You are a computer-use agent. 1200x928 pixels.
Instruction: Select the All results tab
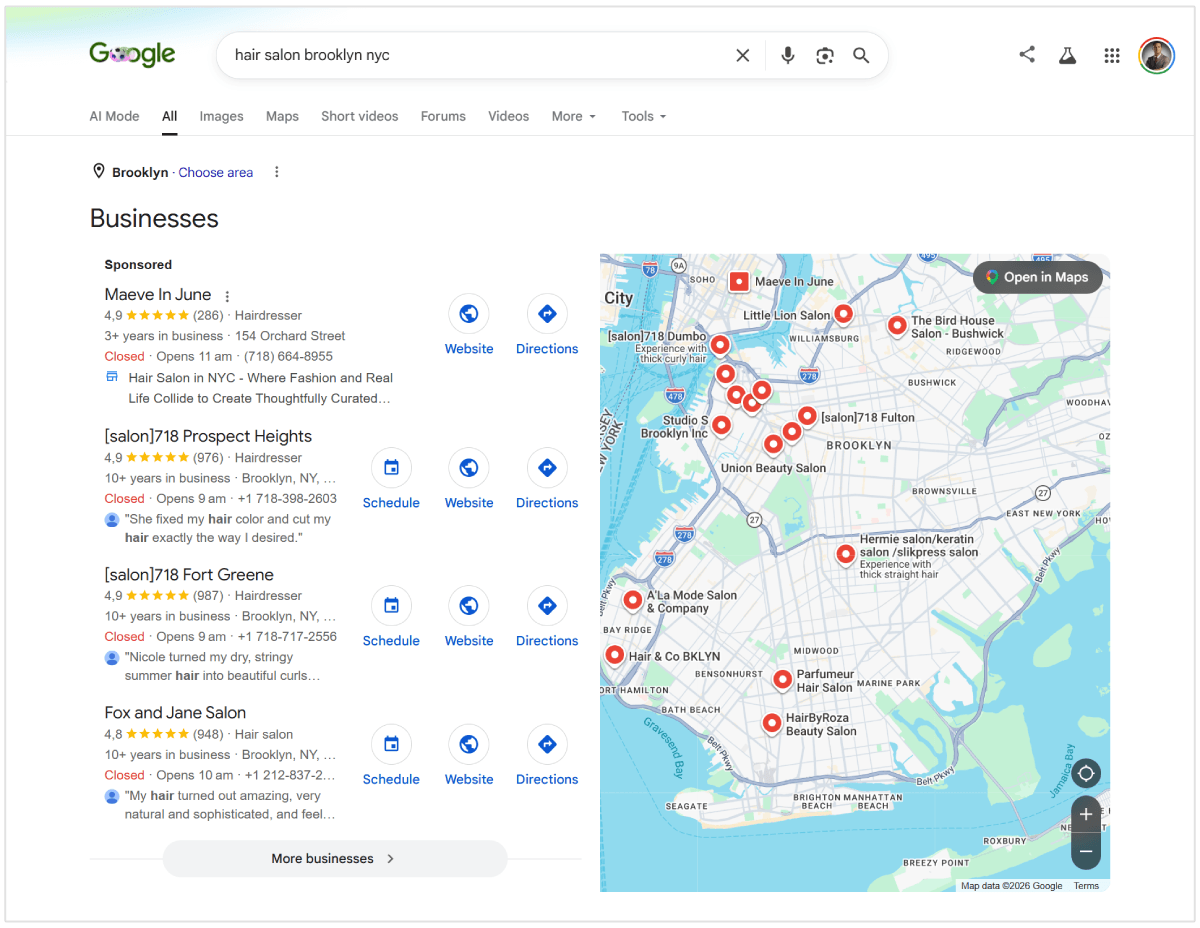click(170, 116)
